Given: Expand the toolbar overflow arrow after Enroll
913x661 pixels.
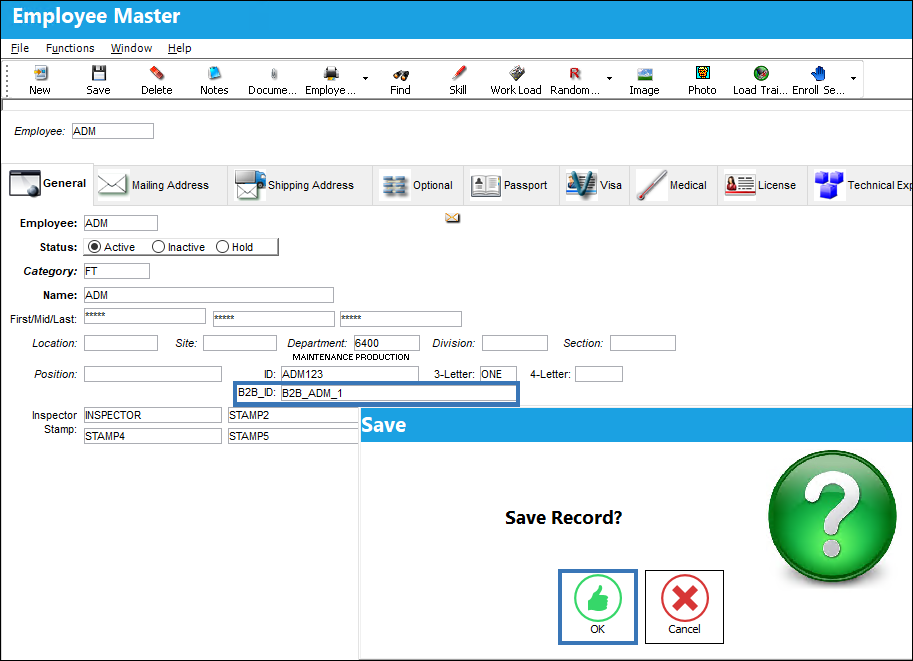Looking at the screenshot, I should click(x=854, y=78).
